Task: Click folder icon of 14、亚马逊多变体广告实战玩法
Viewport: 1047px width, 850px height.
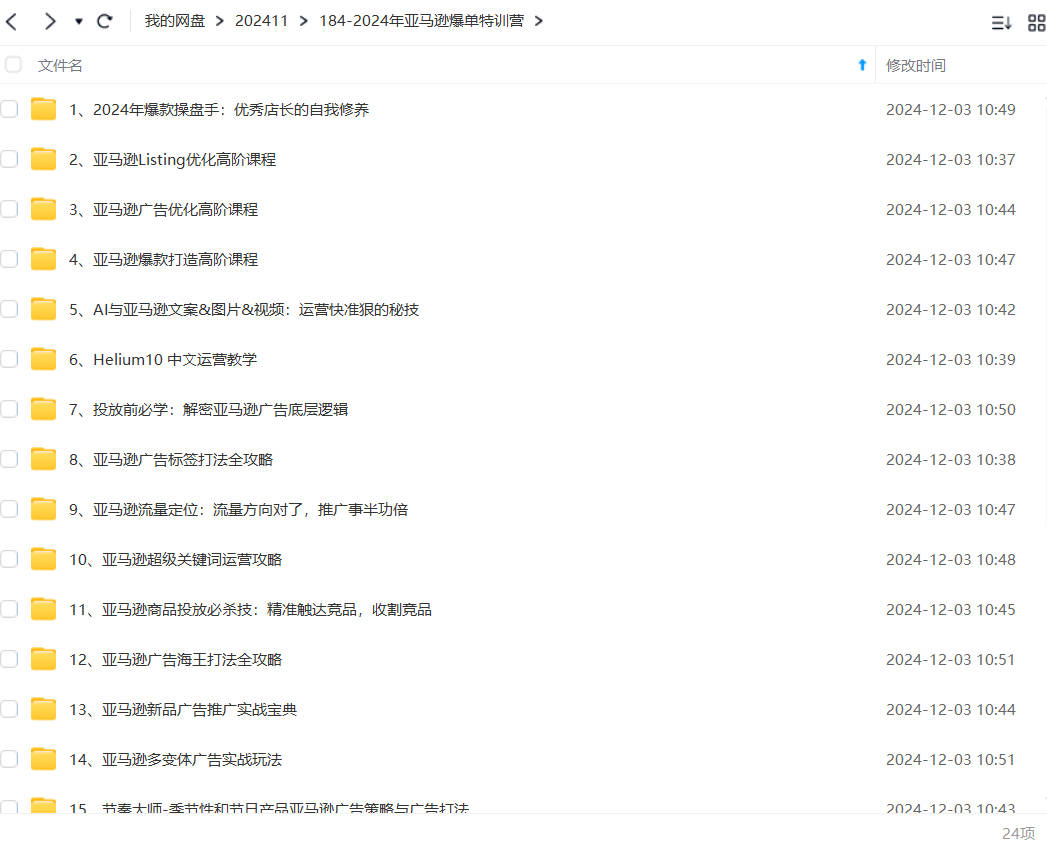Action: coord(43,759)
